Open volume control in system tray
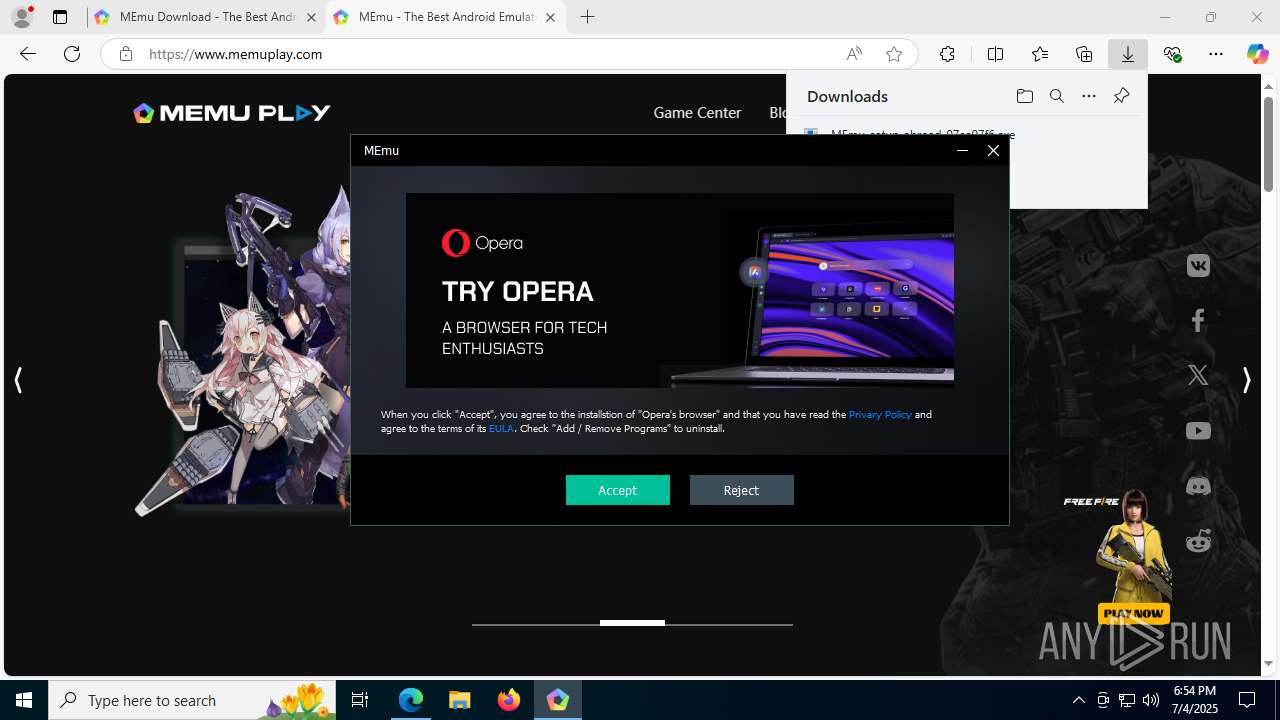 point(1151,700)
